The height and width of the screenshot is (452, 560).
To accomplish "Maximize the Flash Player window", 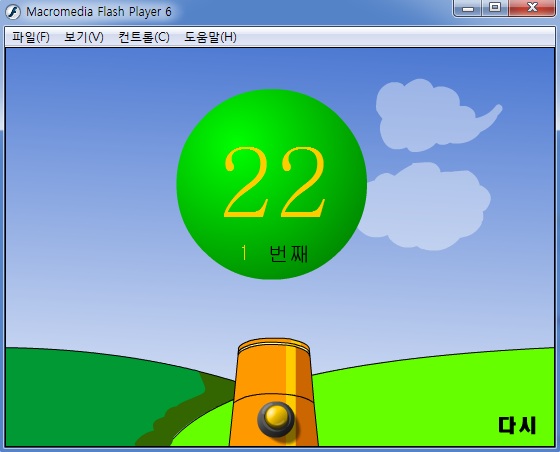I will point(495,8).
